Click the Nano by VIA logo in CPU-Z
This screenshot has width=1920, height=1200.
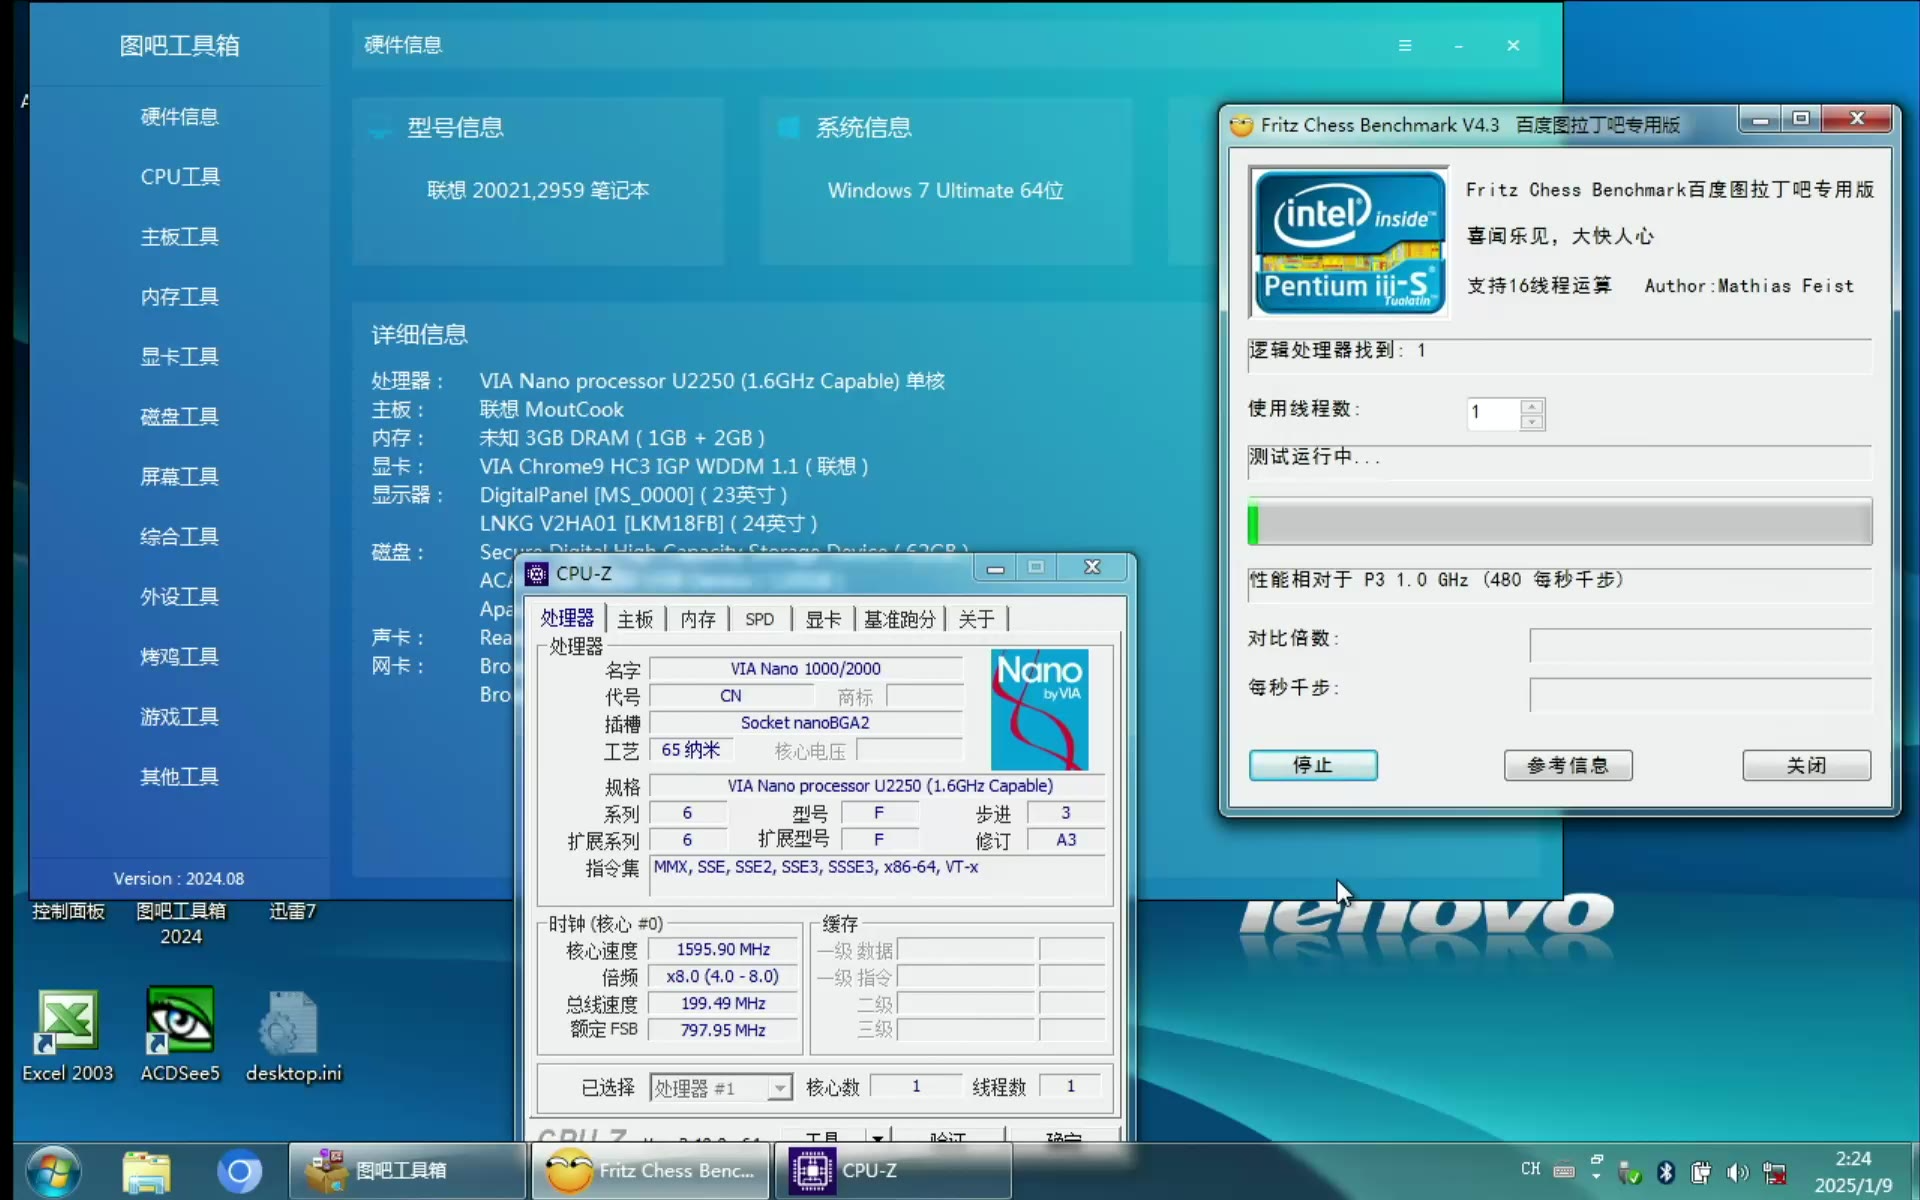(x=1039, y=709)
